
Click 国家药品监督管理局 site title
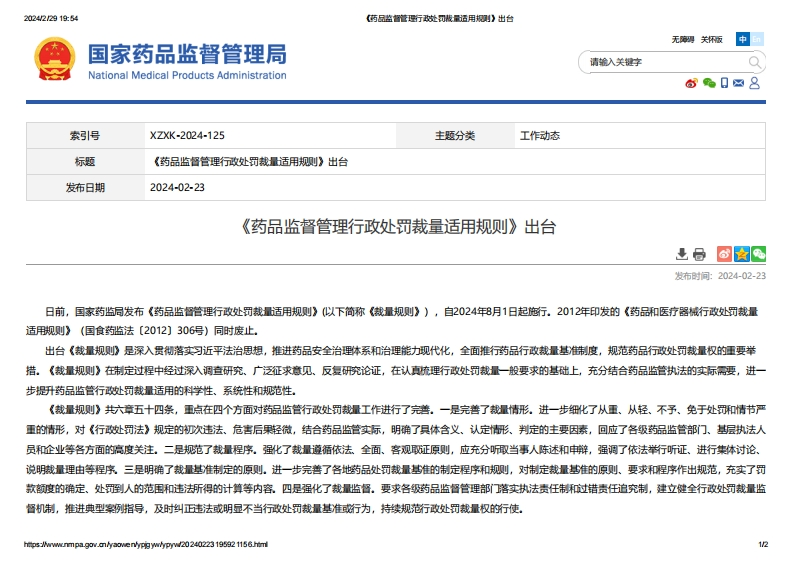pos(187,54)
